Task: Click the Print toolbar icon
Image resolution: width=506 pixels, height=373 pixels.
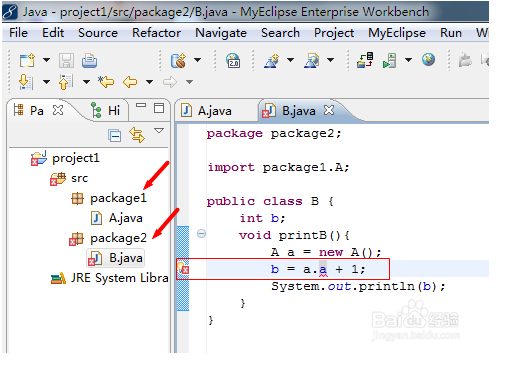Action: [89, 61]
